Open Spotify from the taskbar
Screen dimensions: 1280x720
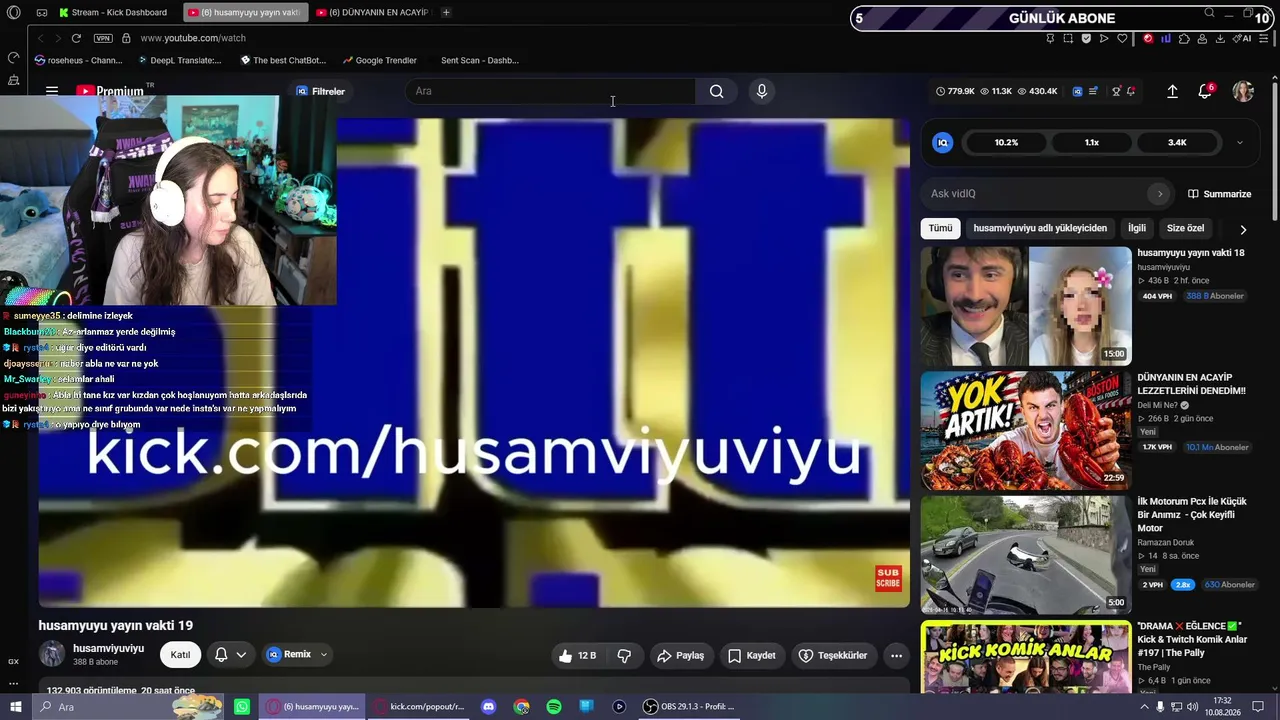pyautogui.click(x=554, y=707)
